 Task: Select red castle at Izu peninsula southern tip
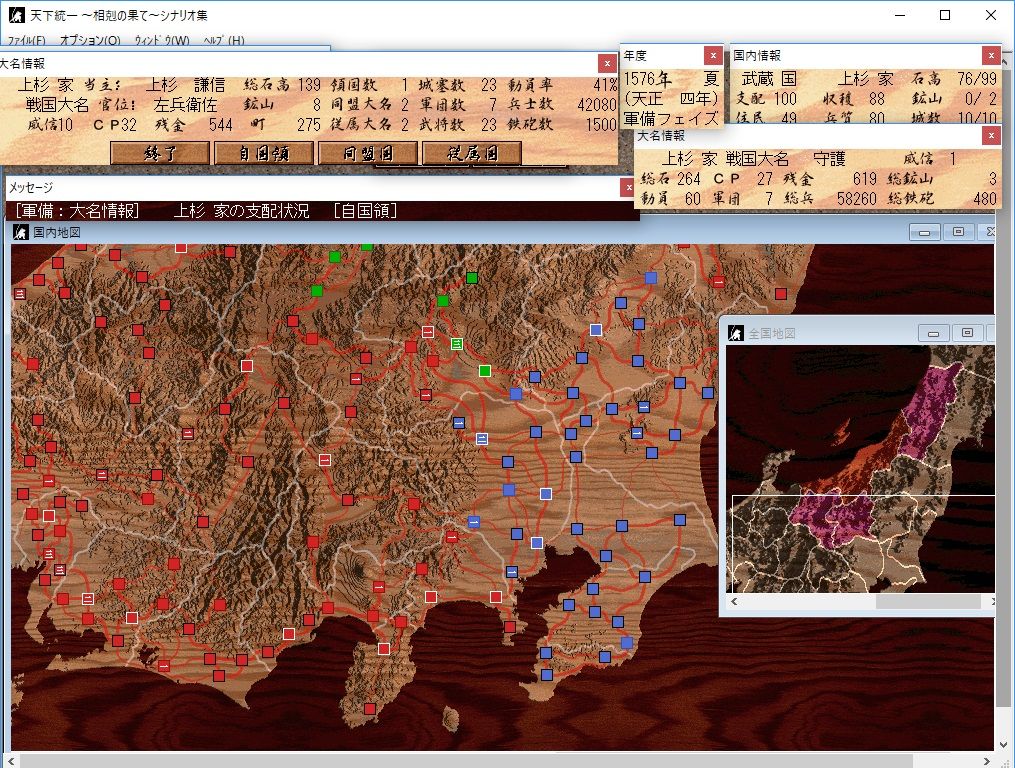[x=370, y=709]
